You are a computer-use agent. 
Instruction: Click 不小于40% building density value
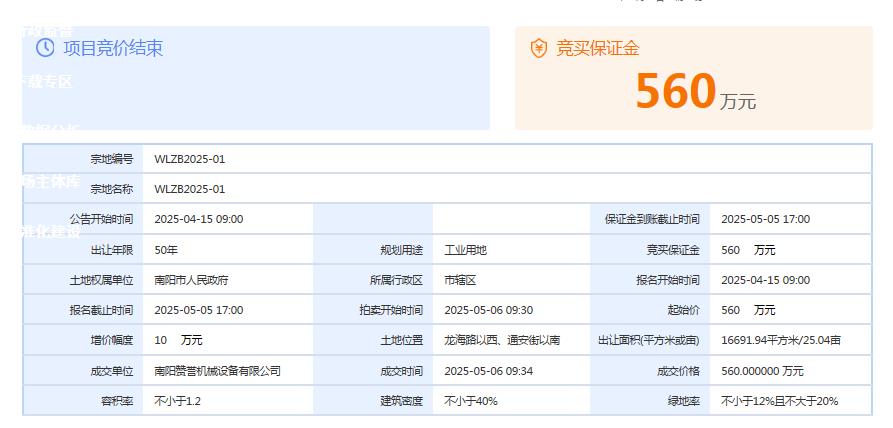point(471,401)
